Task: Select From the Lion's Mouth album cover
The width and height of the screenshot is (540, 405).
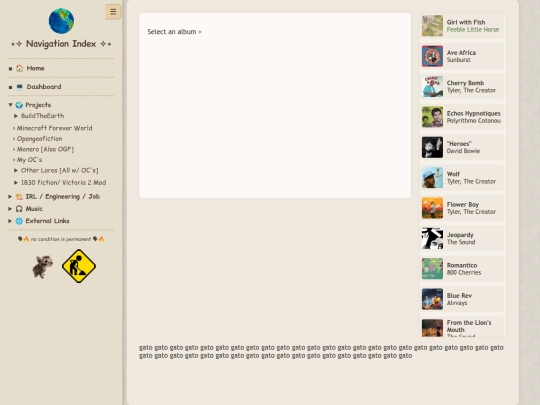Action: point(433,328)
